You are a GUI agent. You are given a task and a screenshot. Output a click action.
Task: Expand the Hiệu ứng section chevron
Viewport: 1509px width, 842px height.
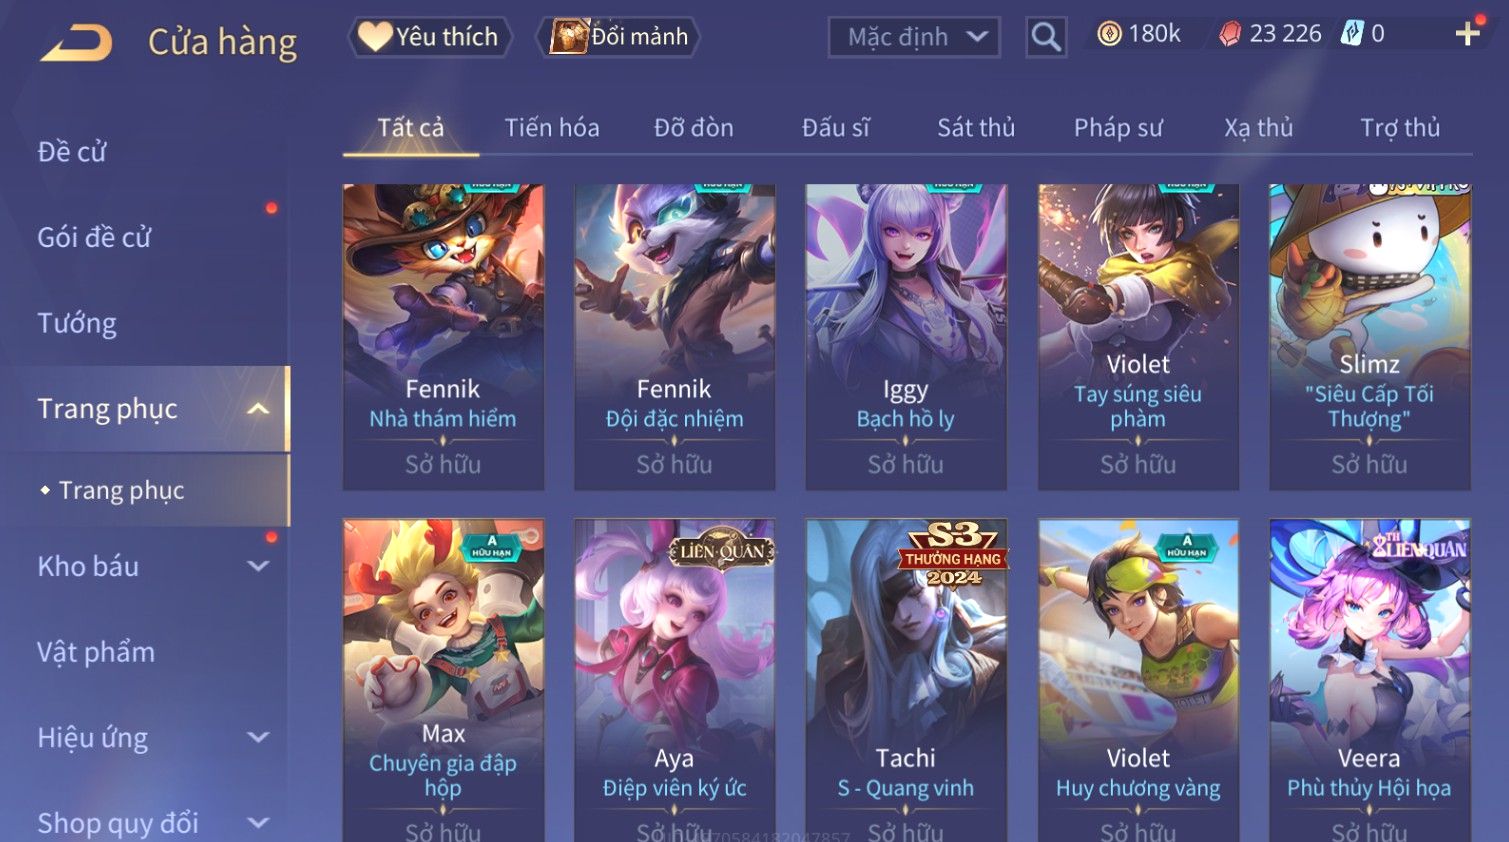(x=258, y=737)
